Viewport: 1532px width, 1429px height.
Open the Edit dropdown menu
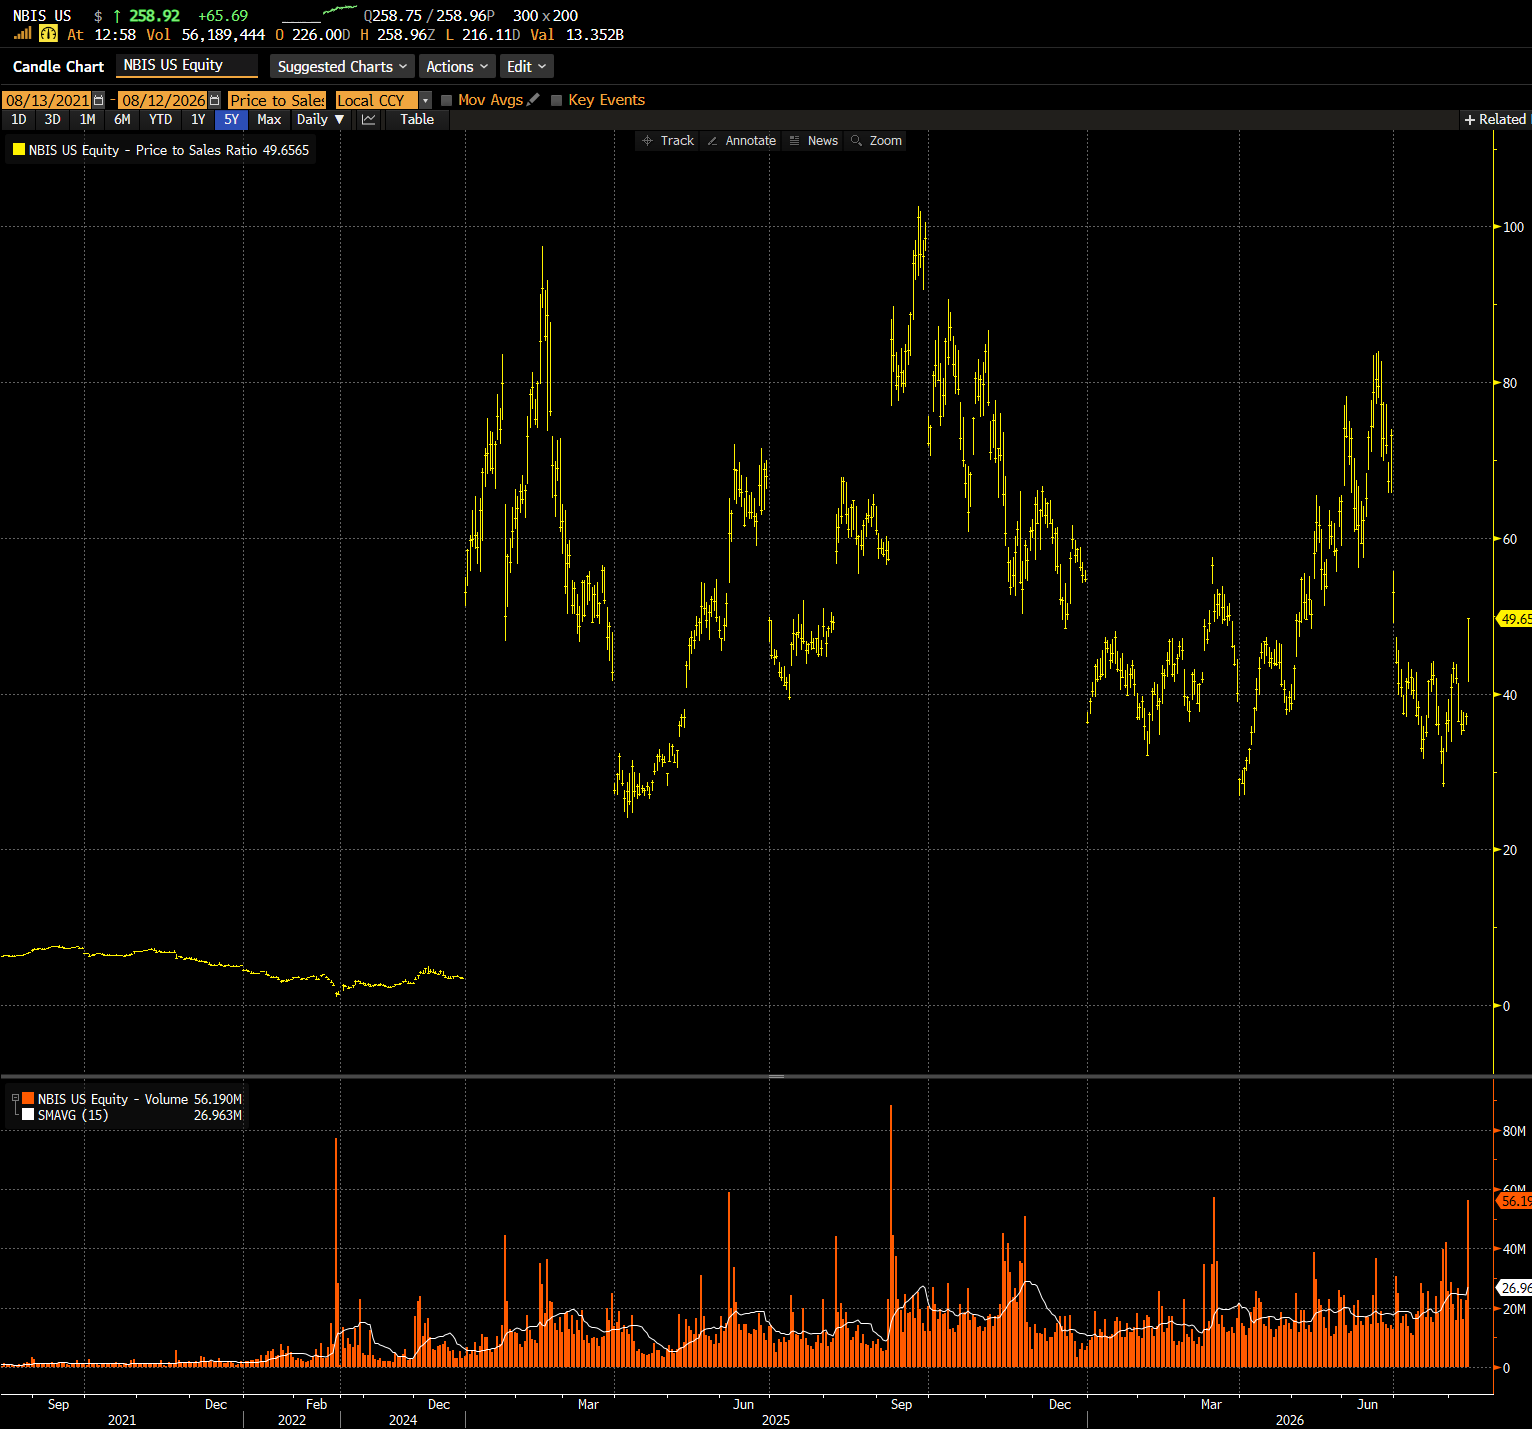tap(527, 66)
